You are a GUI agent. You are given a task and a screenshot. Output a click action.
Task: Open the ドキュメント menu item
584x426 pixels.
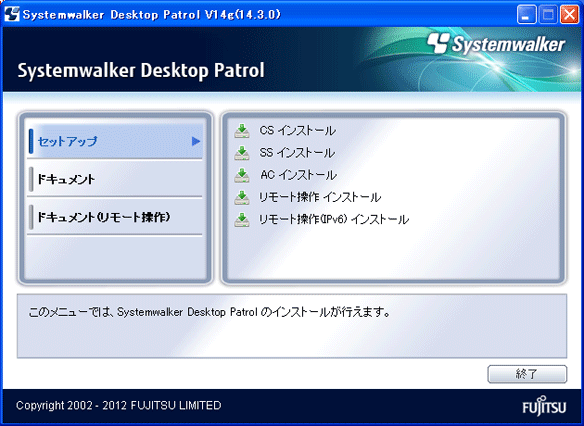point(115,179)
